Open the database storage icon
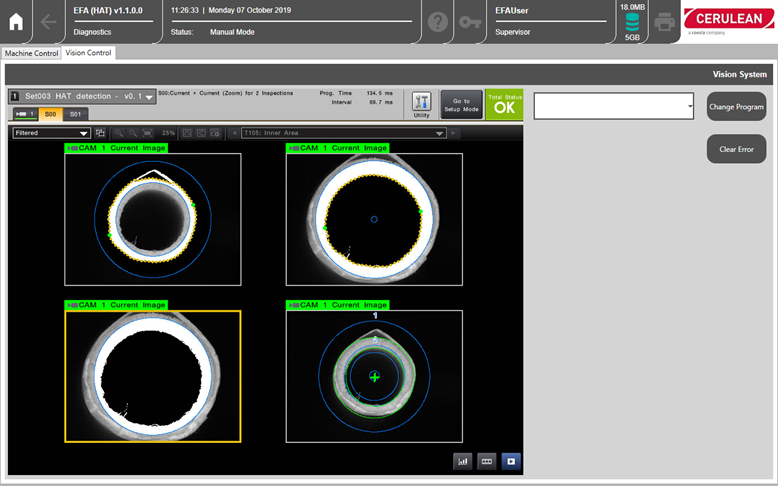778x486 pixels. point(631,21)
